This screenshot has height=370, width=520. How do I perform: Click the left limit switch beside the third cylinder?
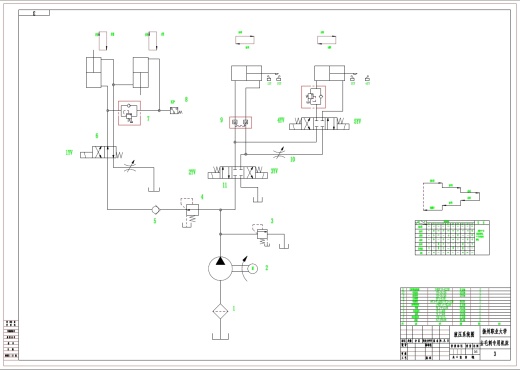pyautogui.click(x=269, y=79)
